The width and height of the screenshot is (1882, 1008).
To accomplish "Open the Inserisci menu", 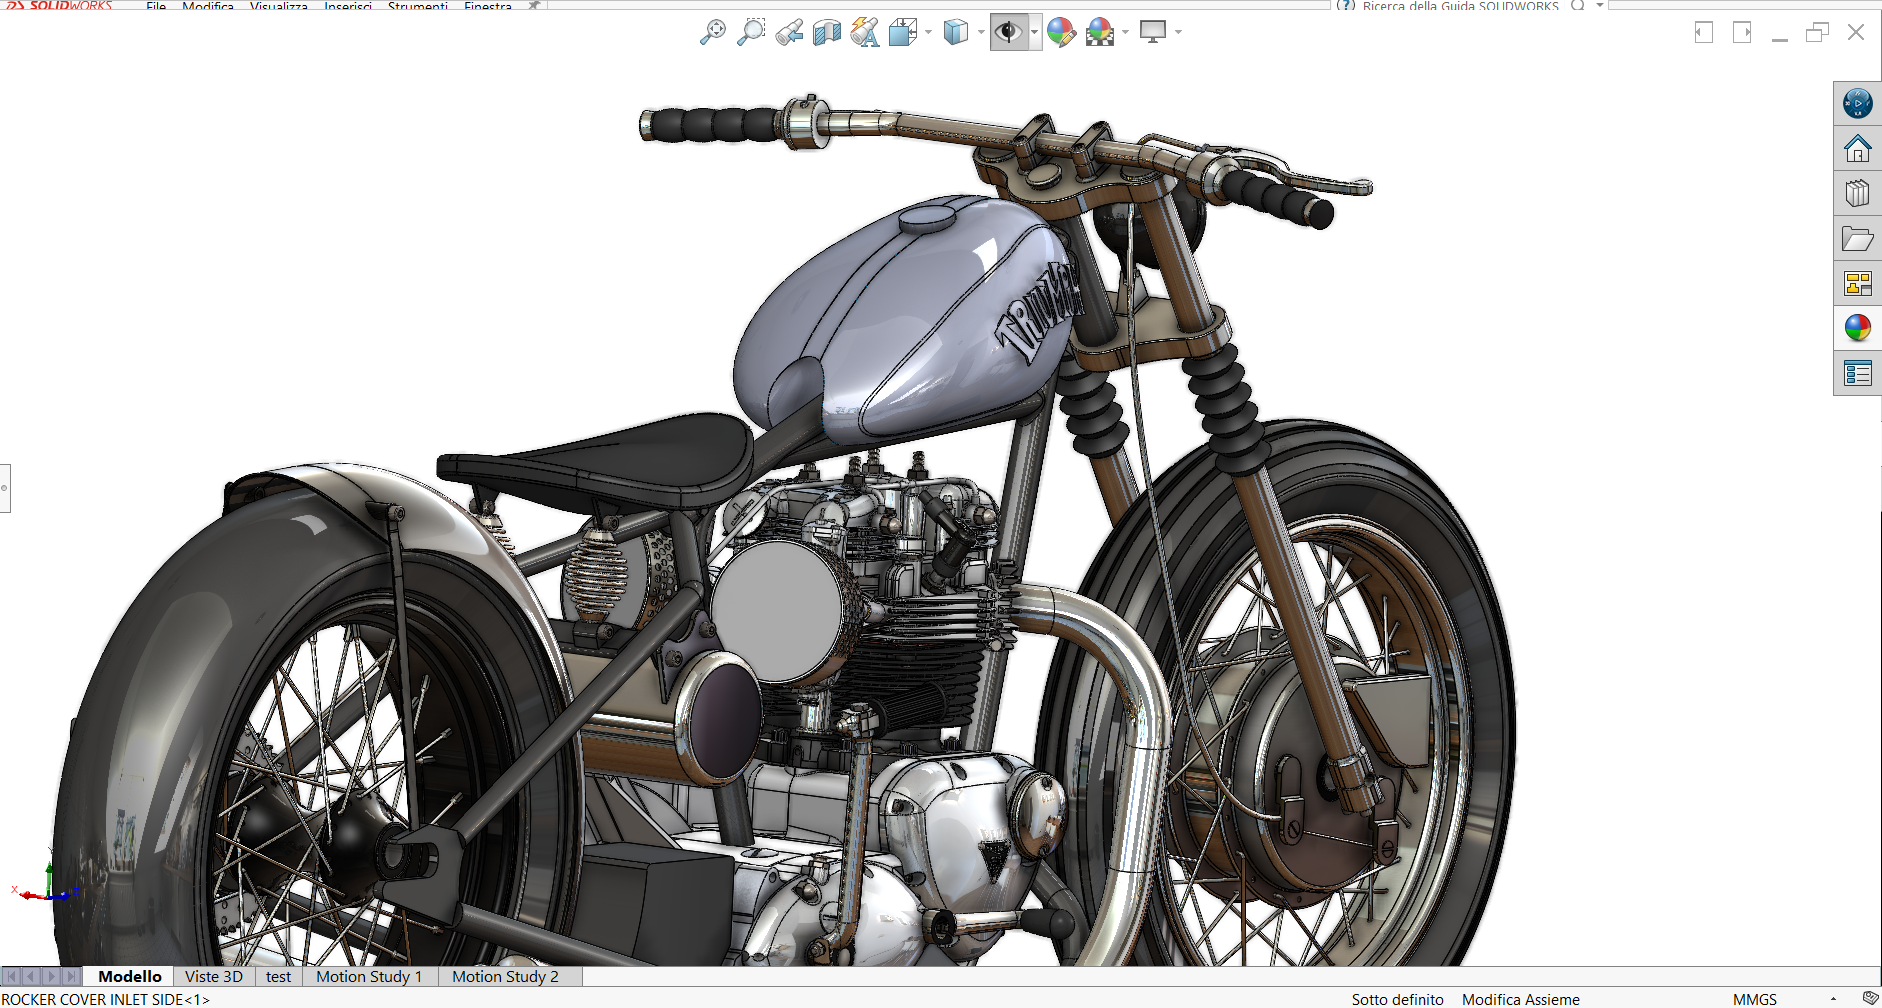I will pyautogui.click(x=348, y=6).
